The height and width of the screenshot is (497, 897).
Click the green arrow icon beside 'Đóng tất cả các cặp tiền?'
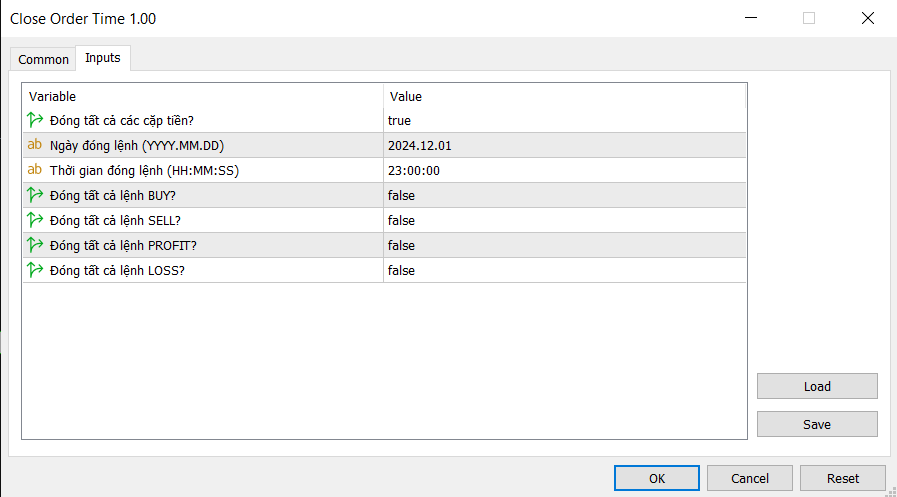coord(35,120)
